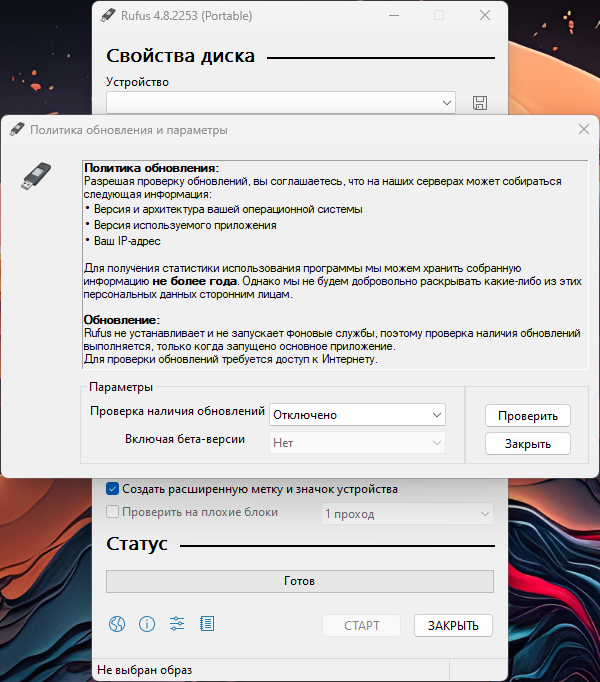Image resolution: width=600 pixels, height=682 pixels.
Task: Close the update policy dialog with X
Action: coord(584,129)
